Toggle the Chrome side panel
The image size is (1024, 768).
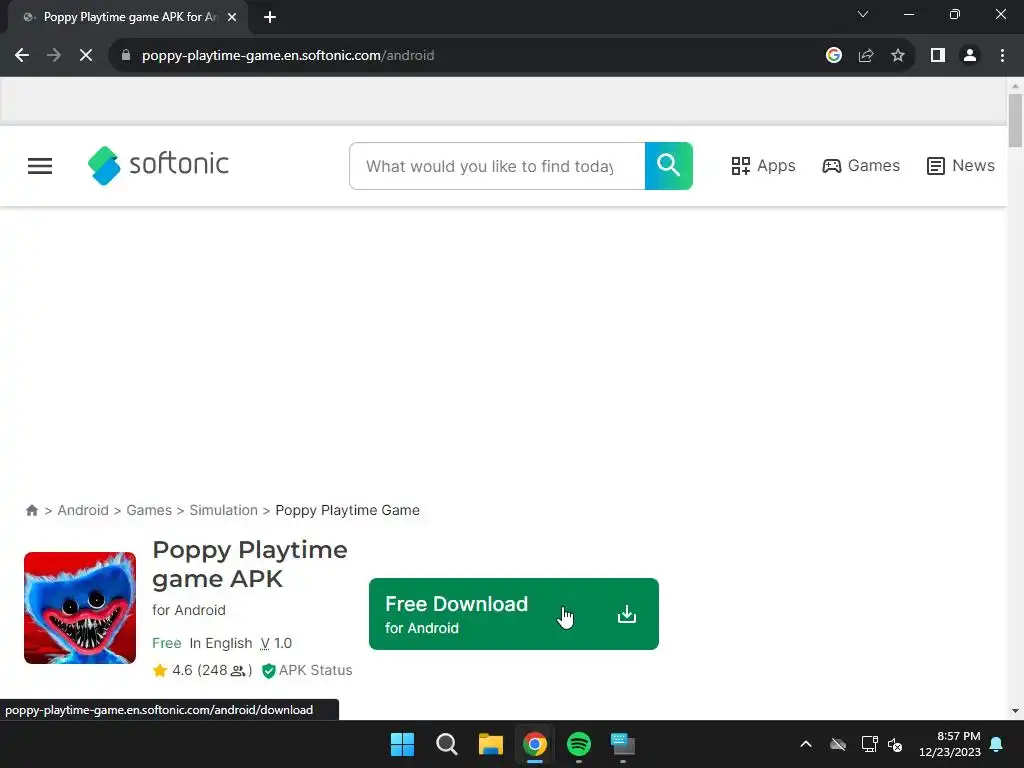click(x=938, y=56)
